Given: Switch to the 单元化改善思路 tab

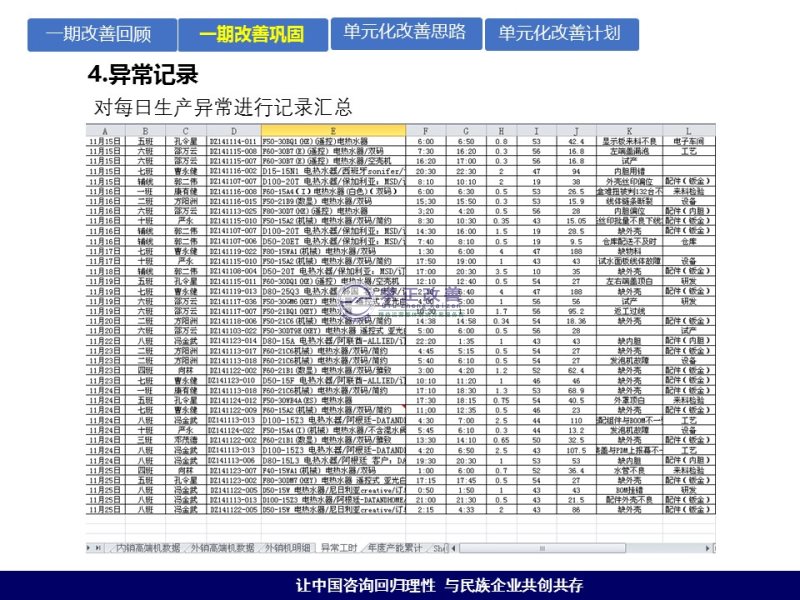Looking at the screenshot, I should coord(405,33).
